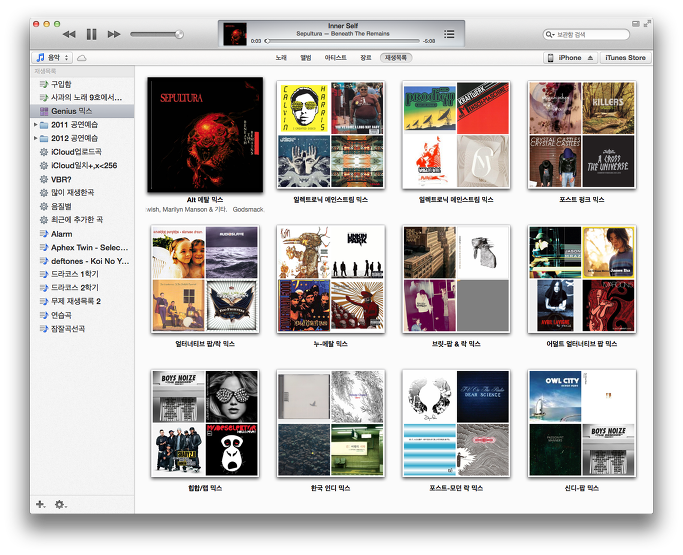Screen dimensions: 683x555
Task: Select the 사과의 노래 9호에서 playlist
Action: pyautogui.click(x=82, y=98)
